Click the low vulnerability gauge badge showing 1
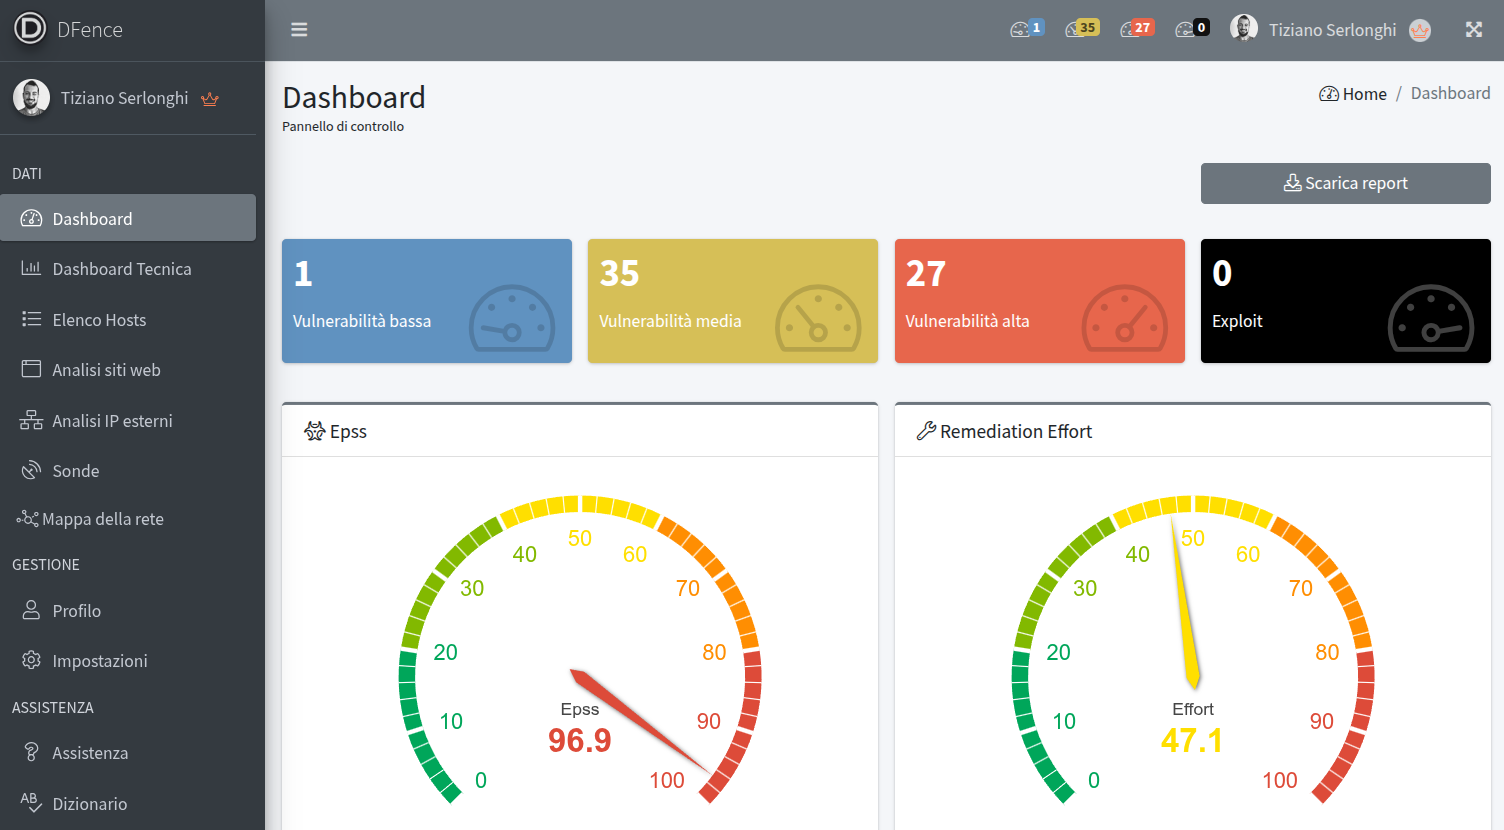 click(x=1026, y=28)
